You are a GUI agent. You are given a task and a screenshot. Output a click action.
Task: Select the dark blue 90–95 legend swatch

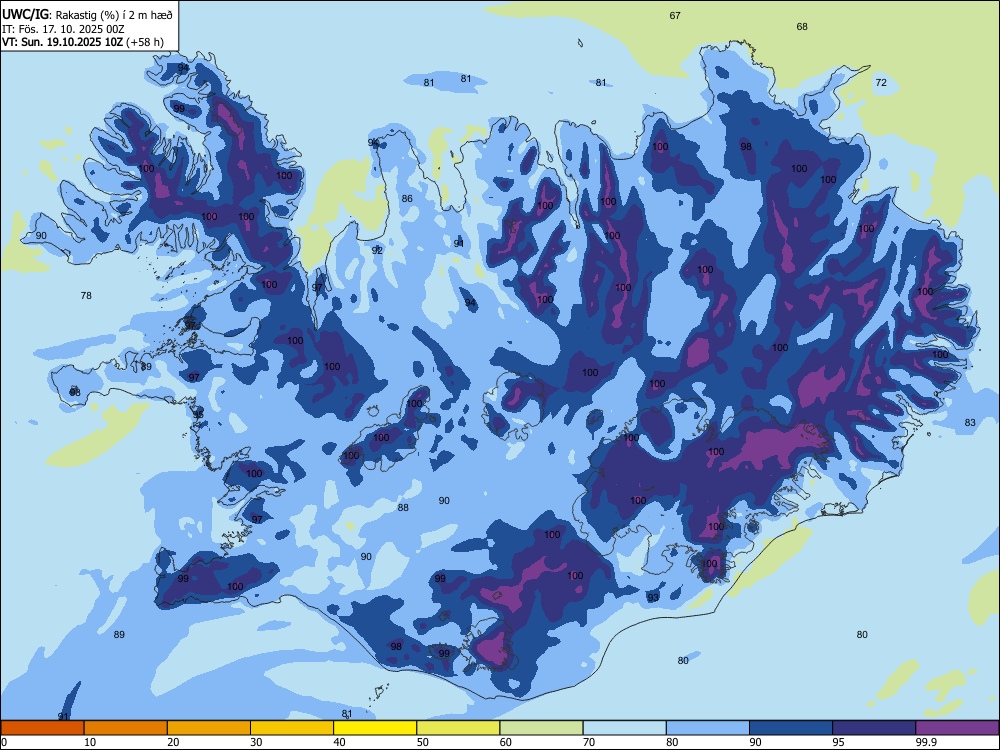[791, 728]
